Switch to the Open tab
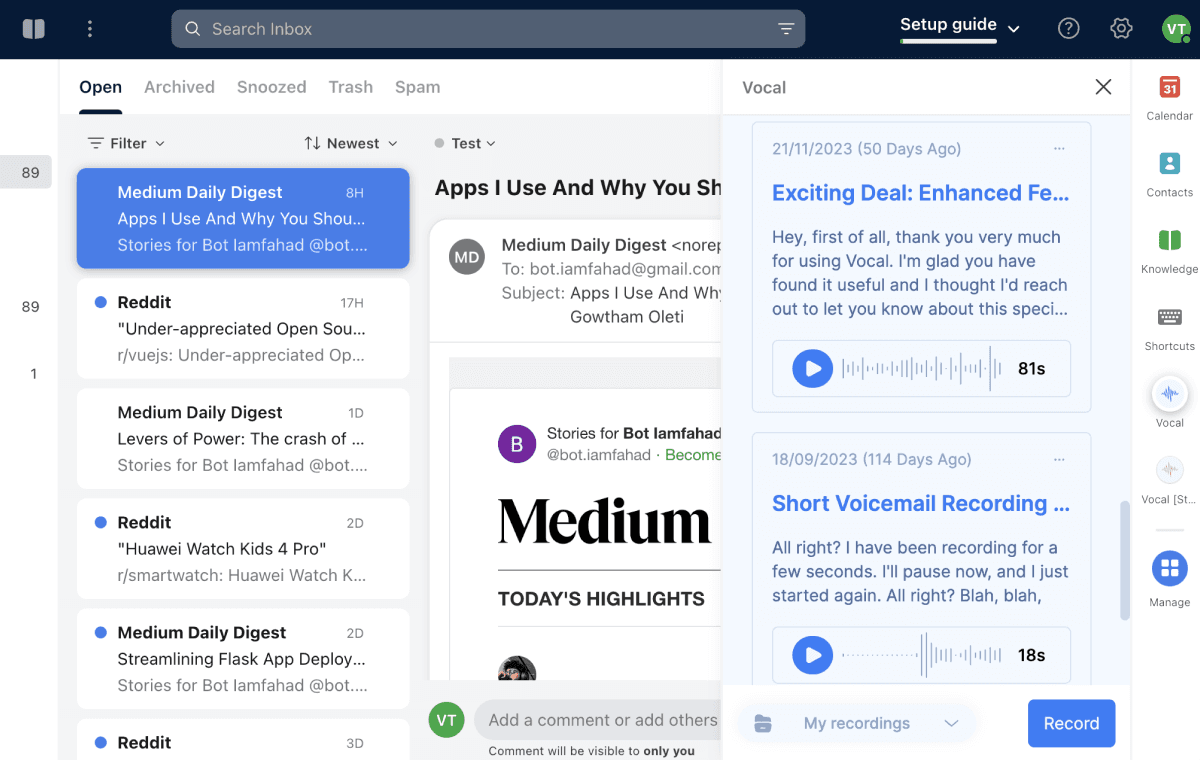 (100, 87)
